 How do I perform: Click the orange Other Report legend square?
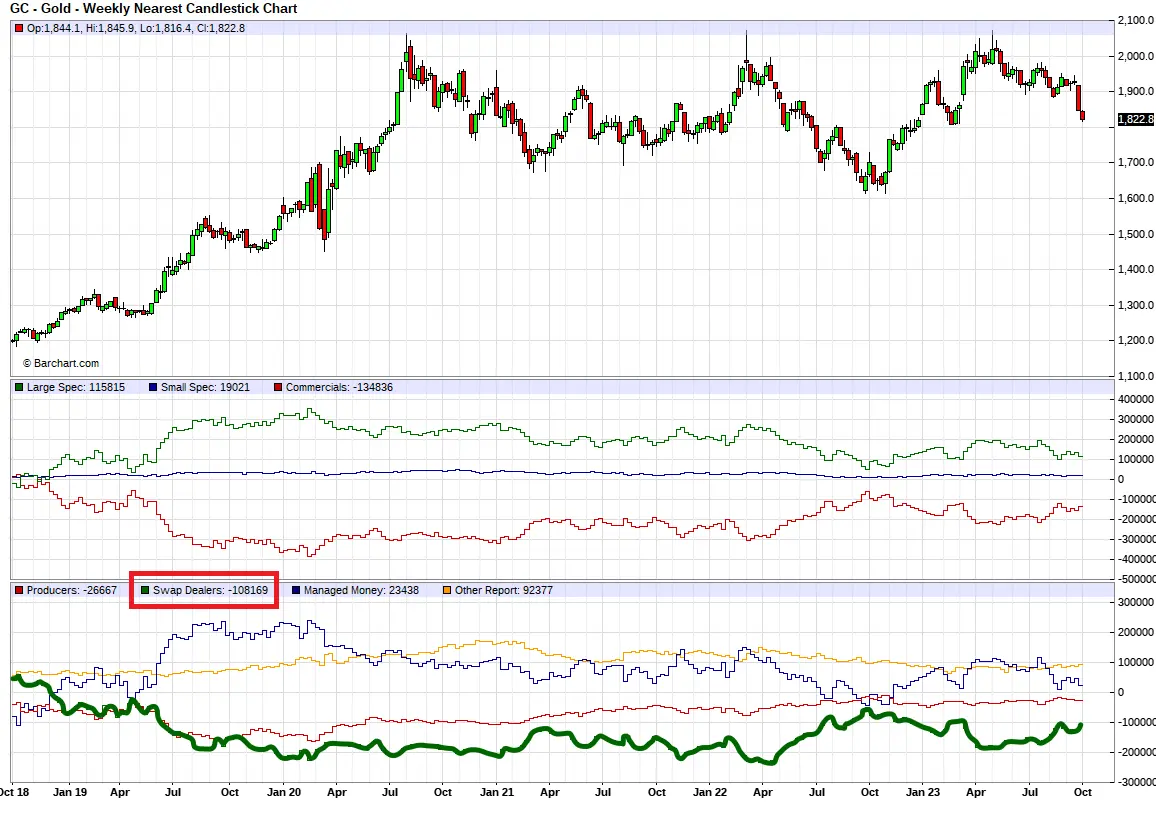click(446, 590)
